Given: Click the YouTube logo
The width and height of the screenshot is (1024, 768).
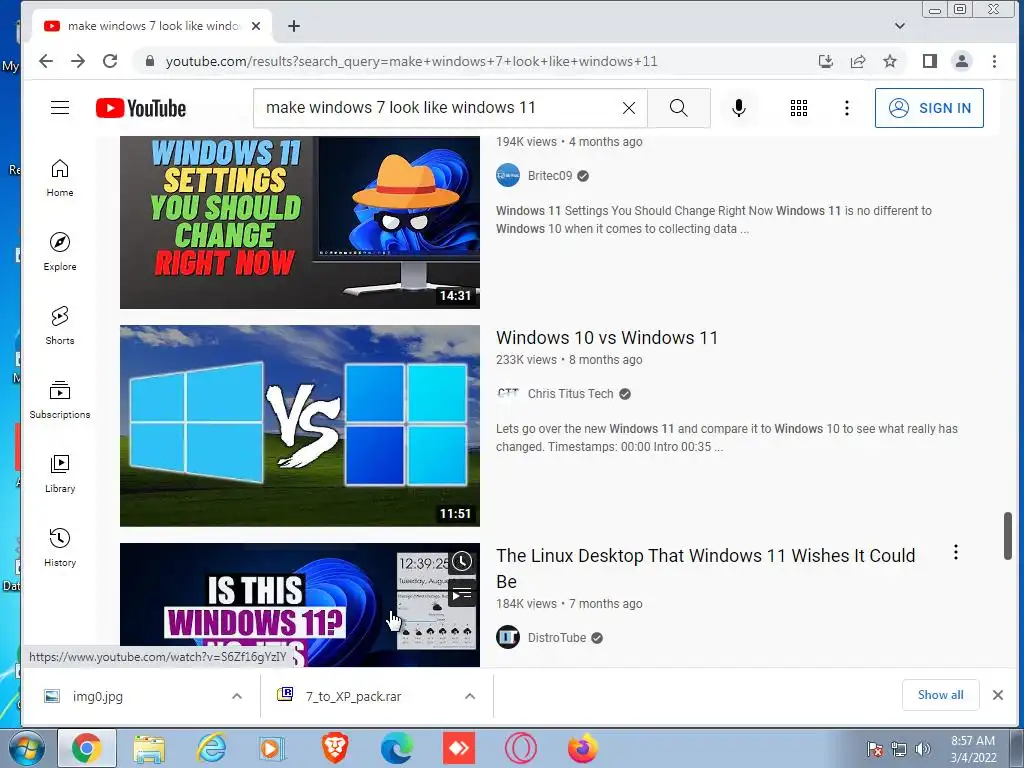Looking at the screenshot, I should pos(141,108).
